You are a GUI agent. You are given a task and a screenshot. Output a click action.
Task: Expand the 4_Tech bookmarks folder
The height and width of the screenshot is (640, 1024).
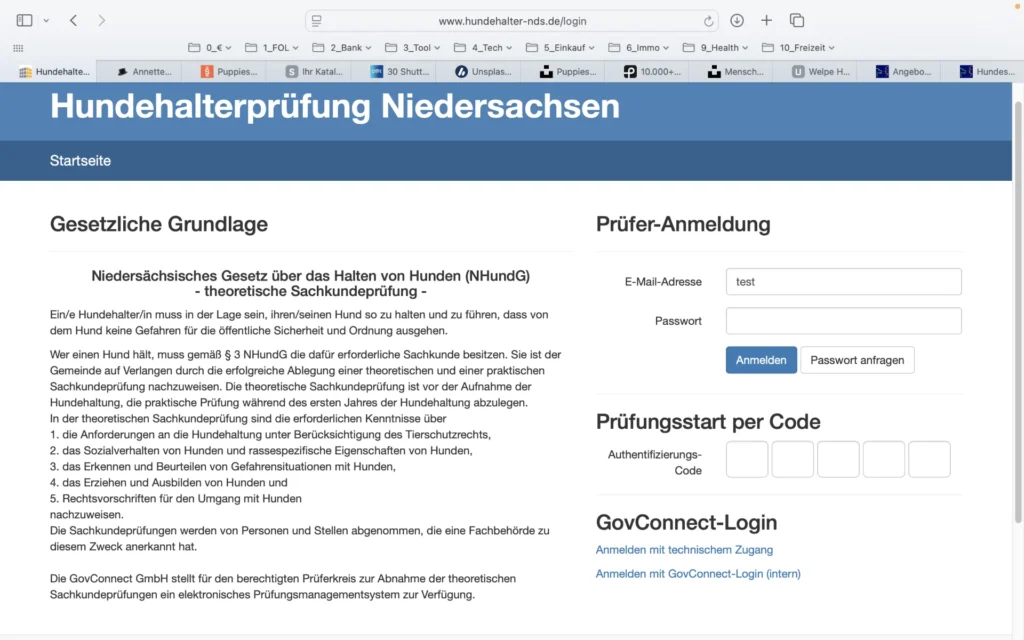pyautogui.click(x=483, y=48)
